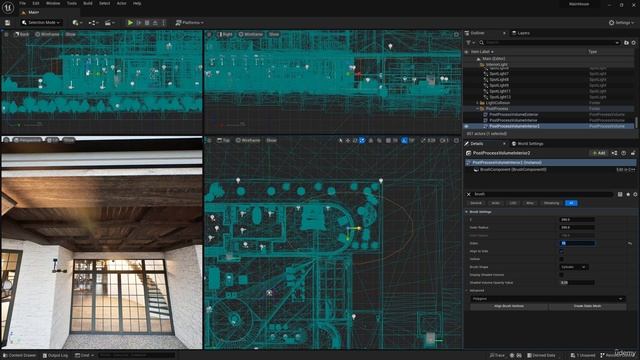
Task: Open the Actor menu
Action: point(122,3)
